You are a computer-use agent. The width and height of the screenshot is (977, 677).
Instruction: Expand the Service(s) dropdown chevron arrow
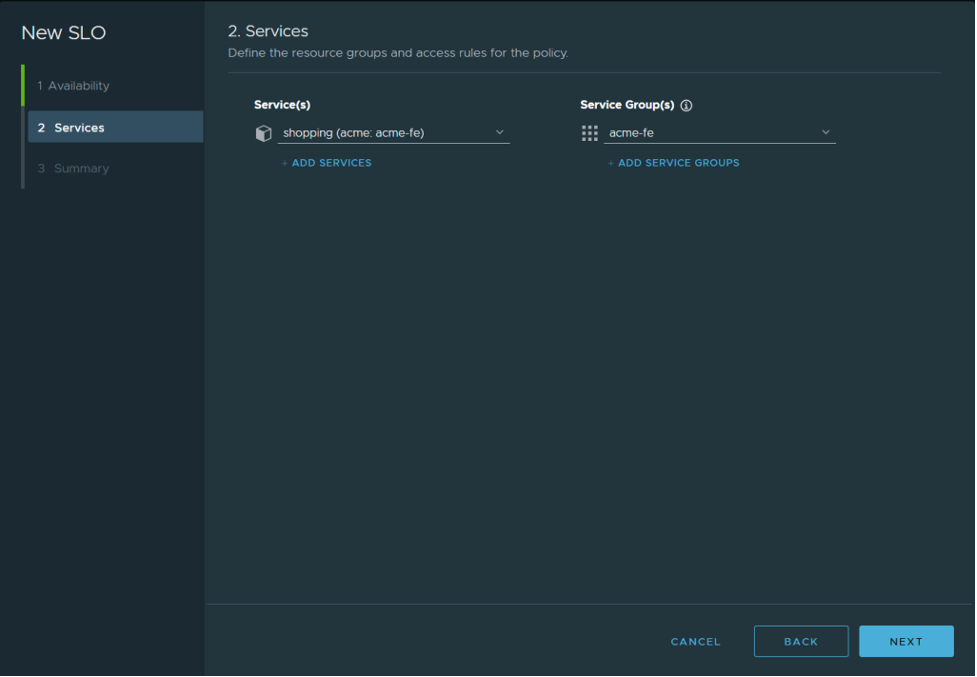pos(500,132)
